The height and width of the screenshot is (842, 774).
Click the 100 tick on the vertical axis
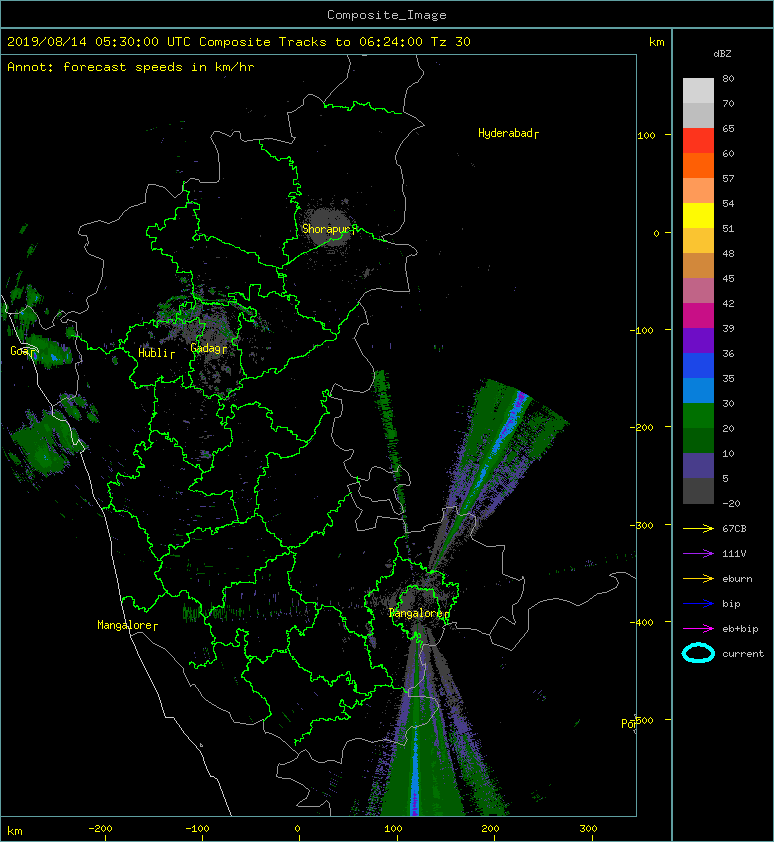point(646,135)
